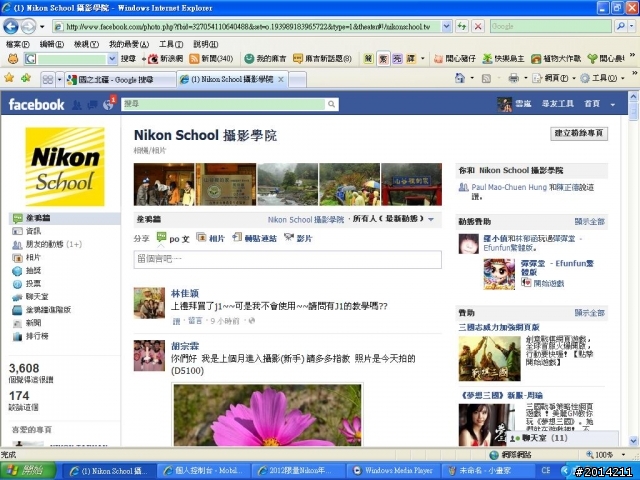Click the refresh page icon
This screenshot has width=640, height=480.
pos(462,27)
